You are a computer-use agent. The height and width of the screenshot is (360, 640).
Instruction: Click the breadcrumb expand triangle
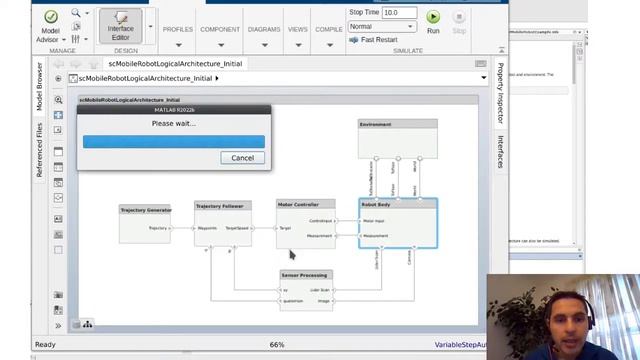(217, 78)
